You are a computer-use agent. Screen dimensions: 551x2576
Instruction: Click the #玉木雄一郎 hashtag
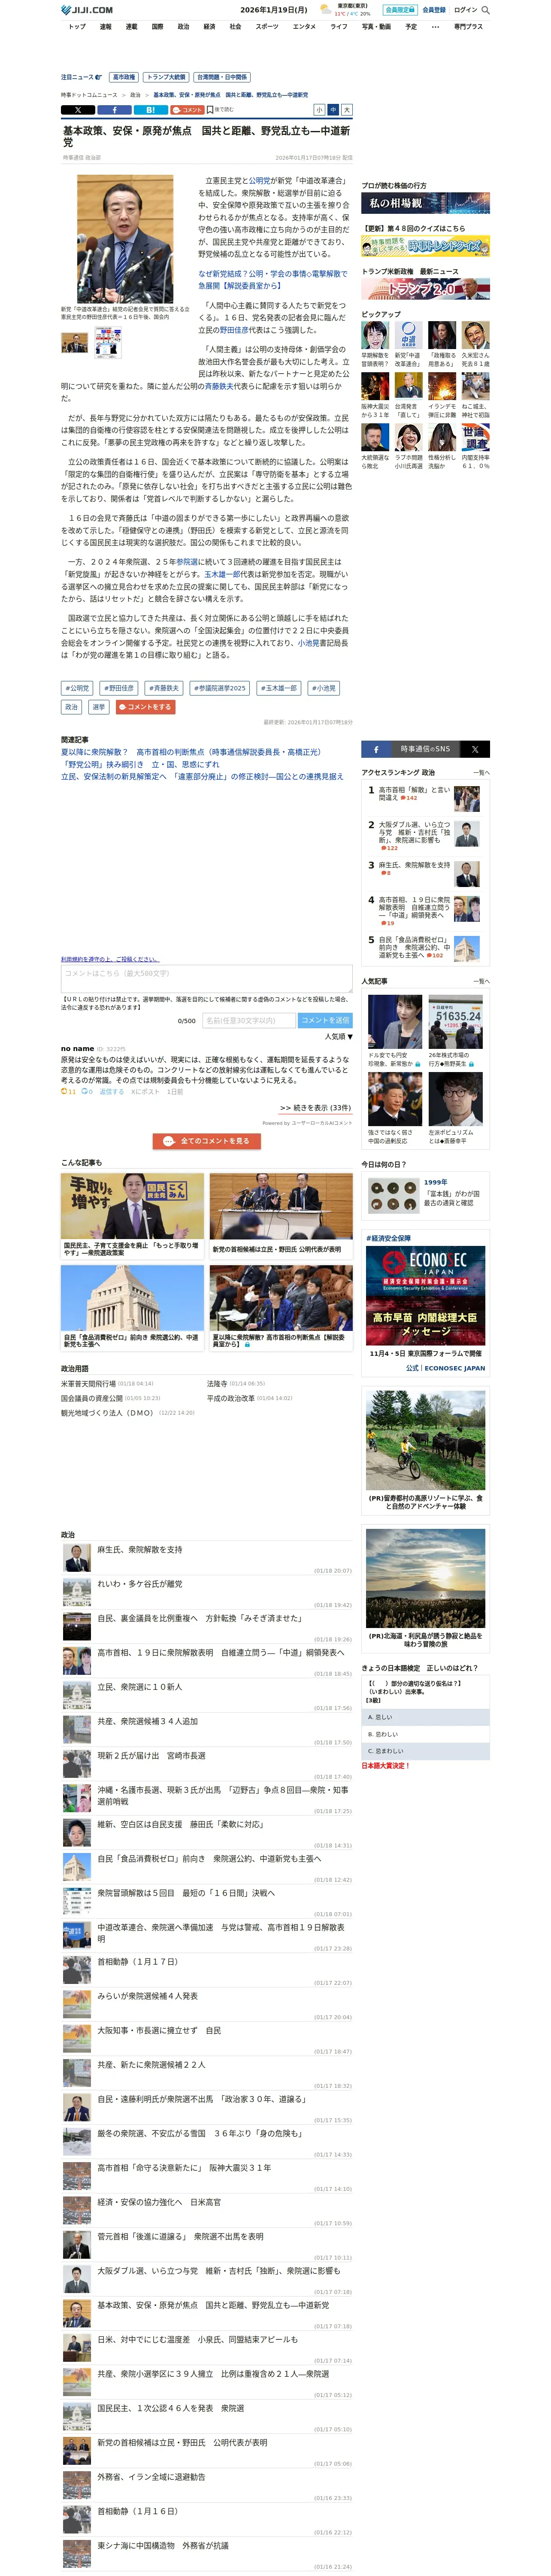pyautogui.click(x=279, y=688)
